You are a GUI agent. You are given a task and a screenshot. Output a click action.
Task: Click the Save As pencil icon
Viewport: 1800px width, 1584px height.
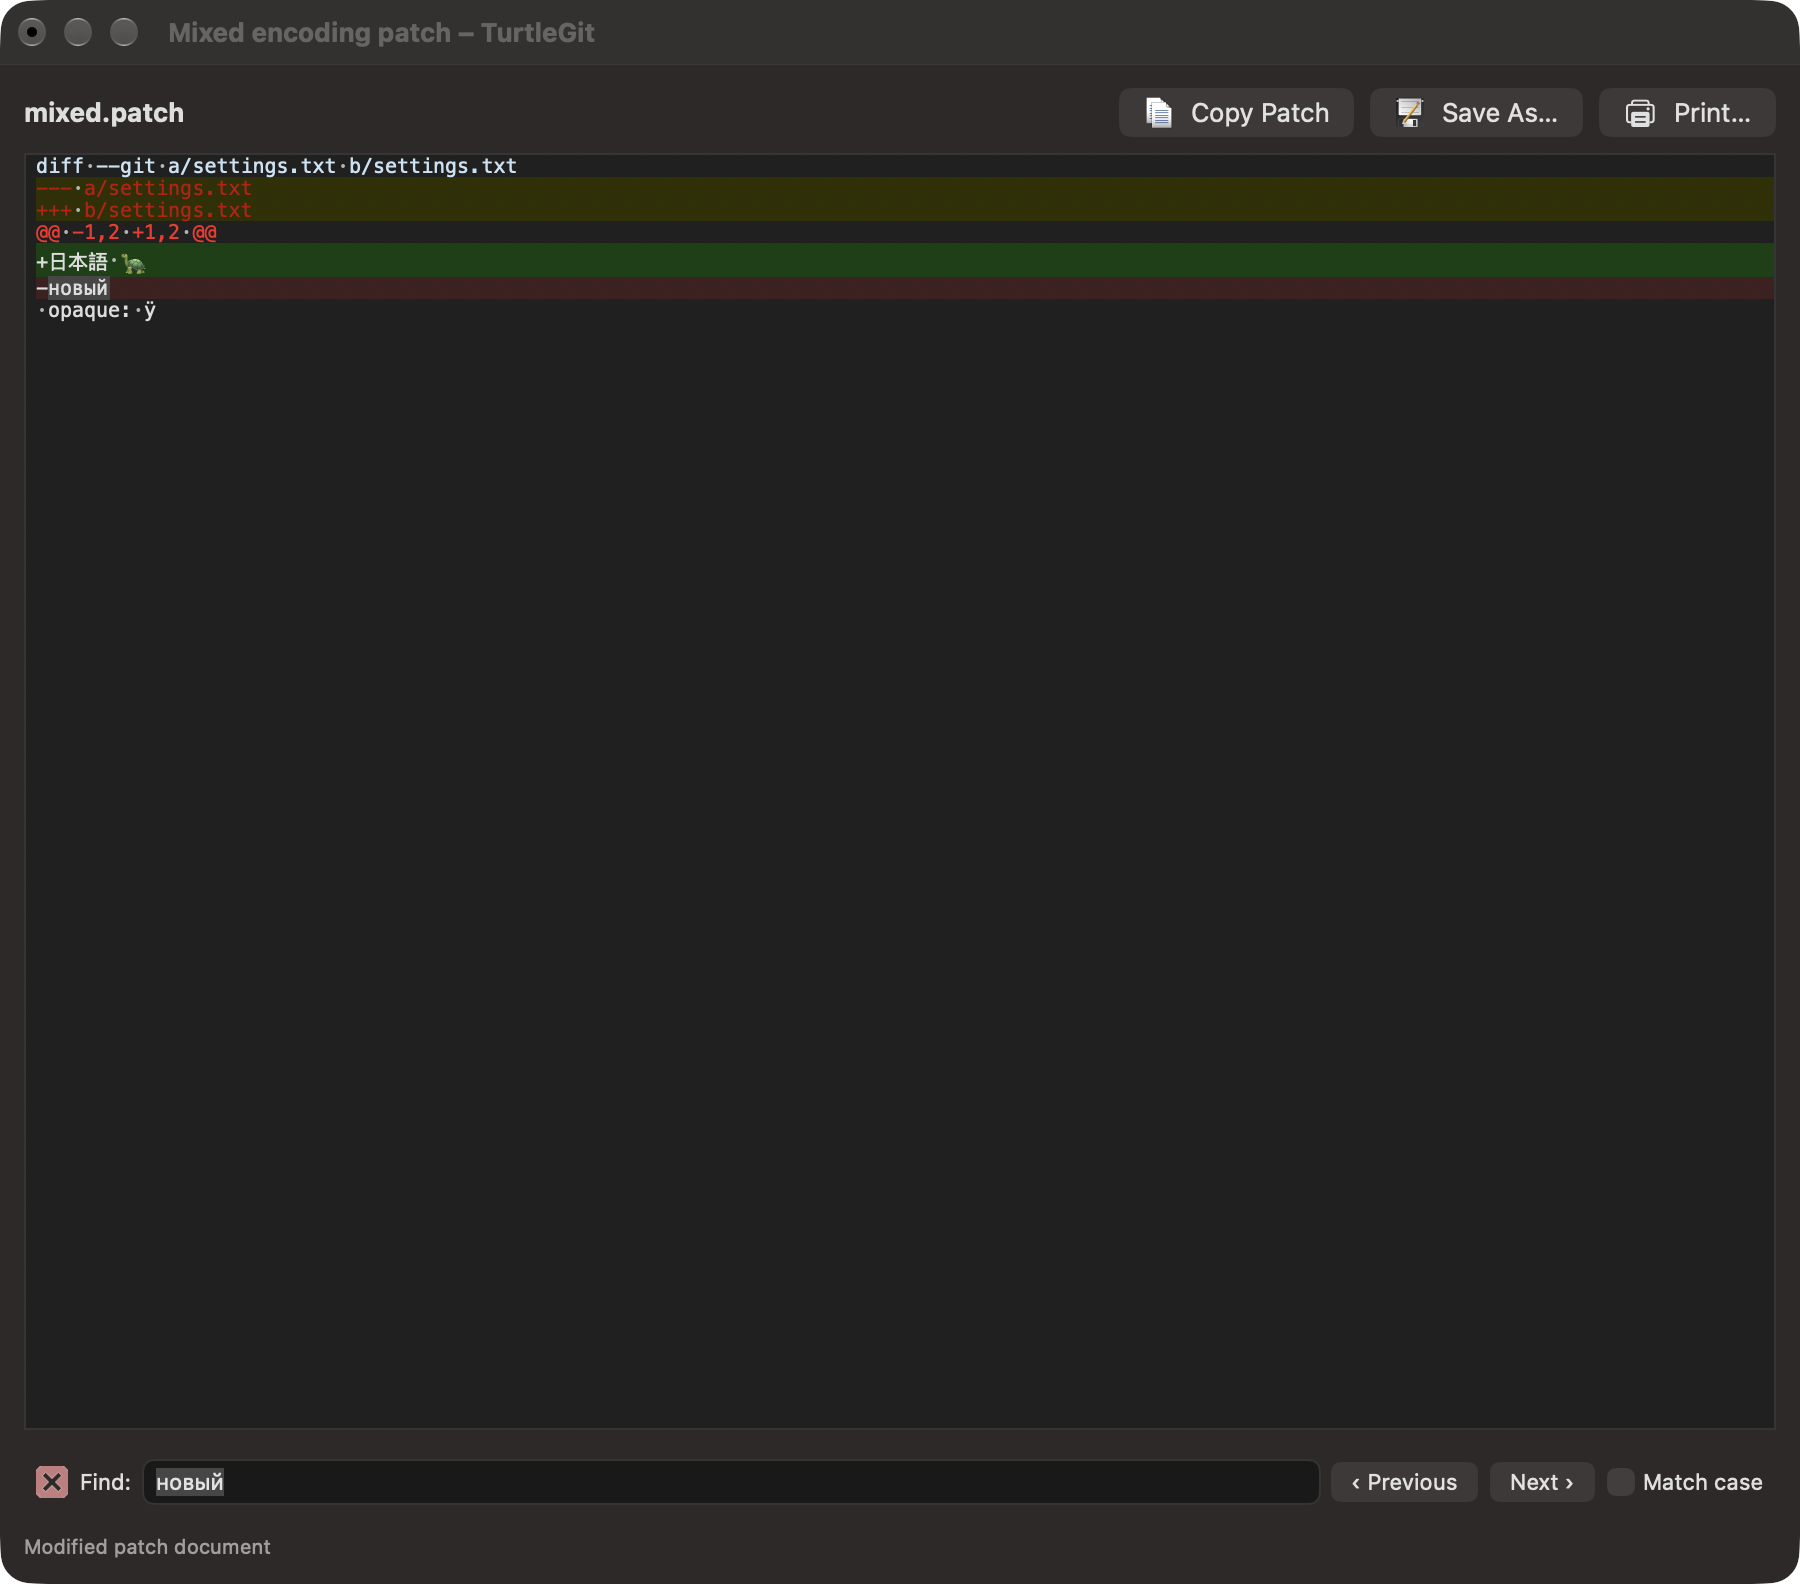1410,113
